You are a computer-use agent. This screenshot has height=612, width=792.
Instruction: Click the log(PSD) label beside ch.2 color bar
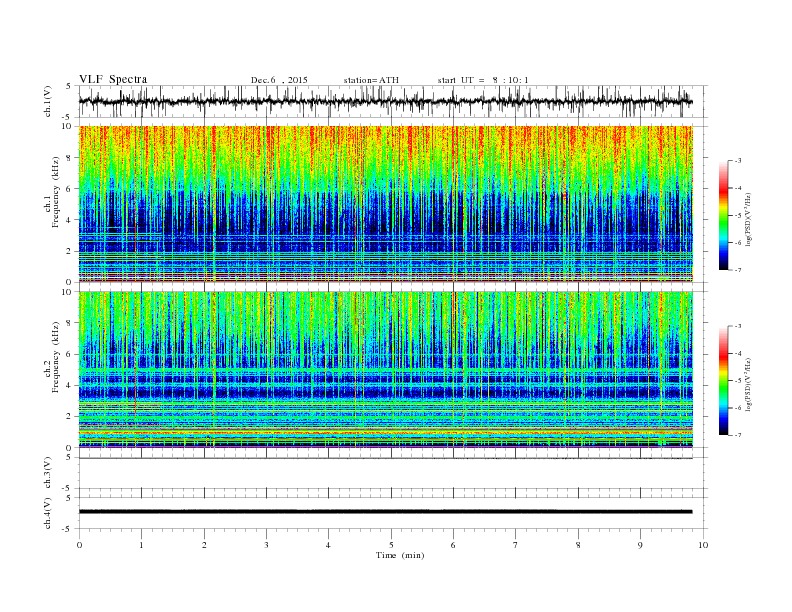(x=748, y=384)
